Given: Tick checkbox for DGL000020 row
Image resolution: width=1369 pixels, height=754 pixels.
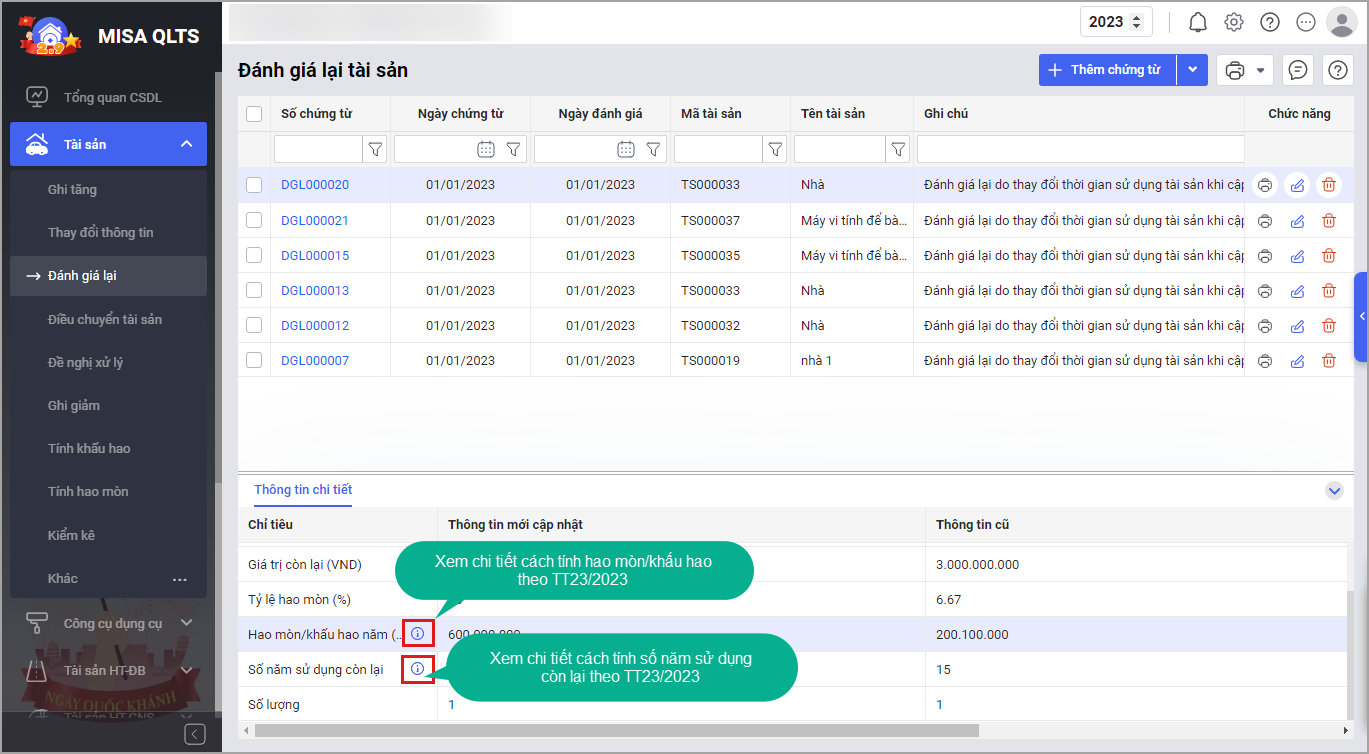Looking at the screenshot, I should [254, 185].
